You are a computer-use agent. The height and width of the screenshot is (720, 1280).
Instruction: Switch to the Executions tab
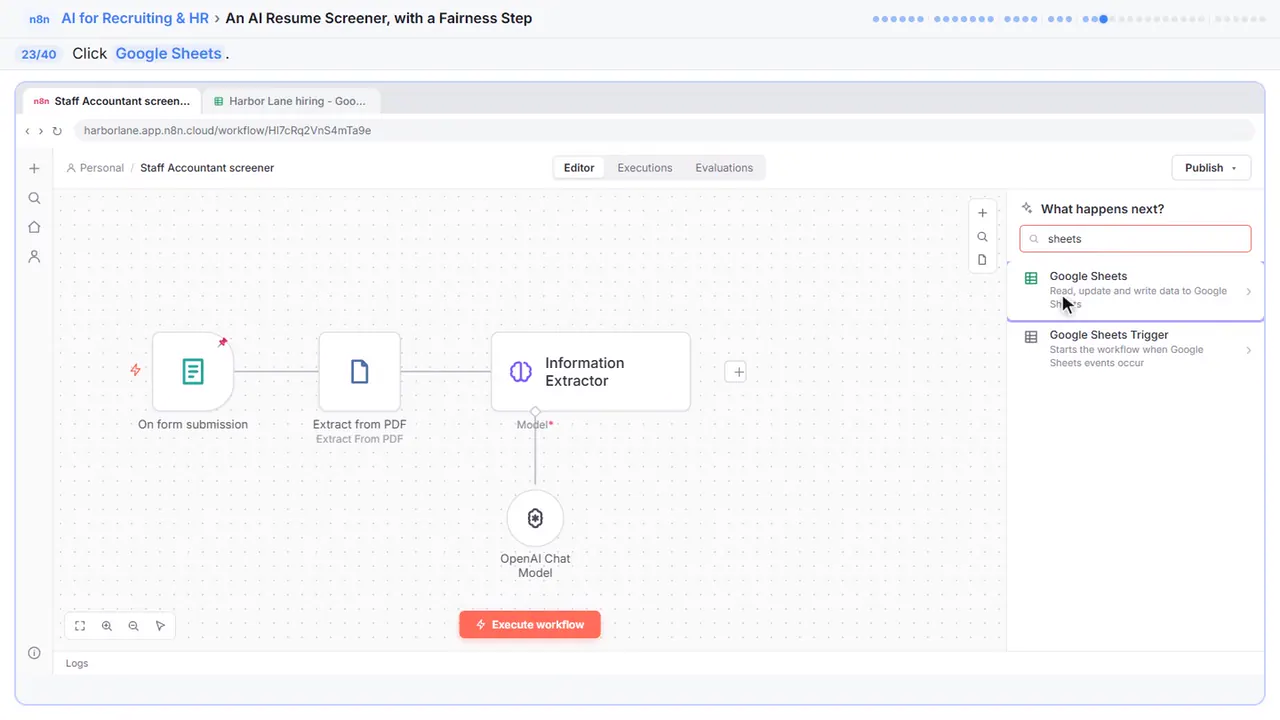(645, 168)
